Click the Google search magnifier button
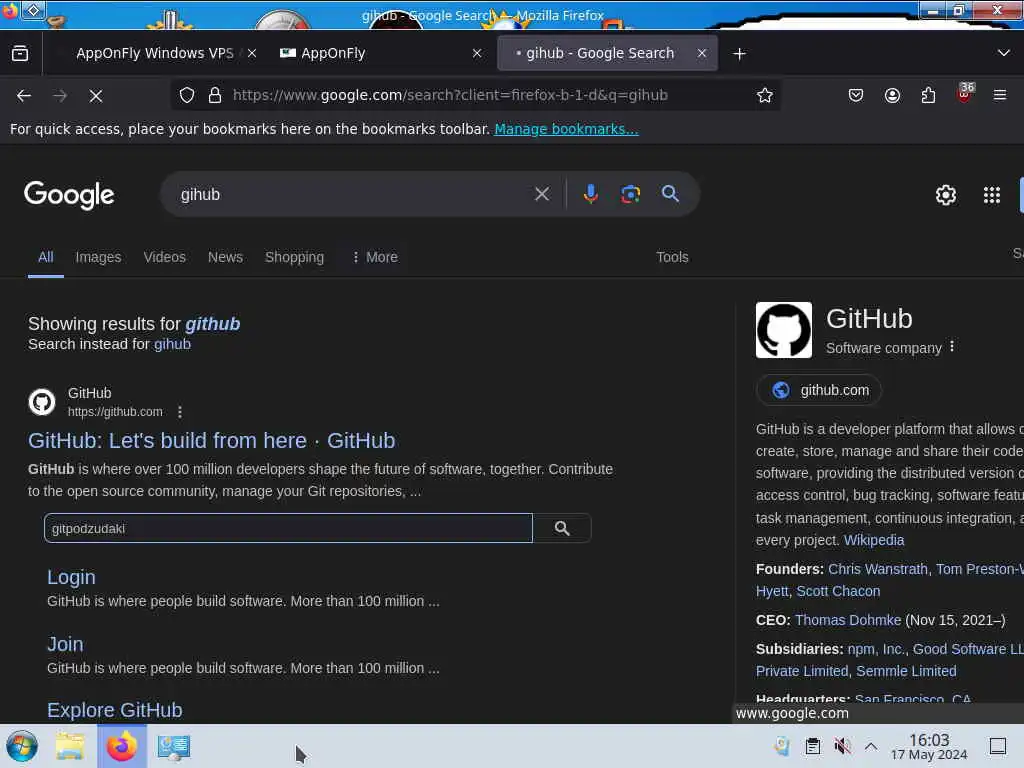This screenshot has height=768, width=1024. [x=670, y=193]
